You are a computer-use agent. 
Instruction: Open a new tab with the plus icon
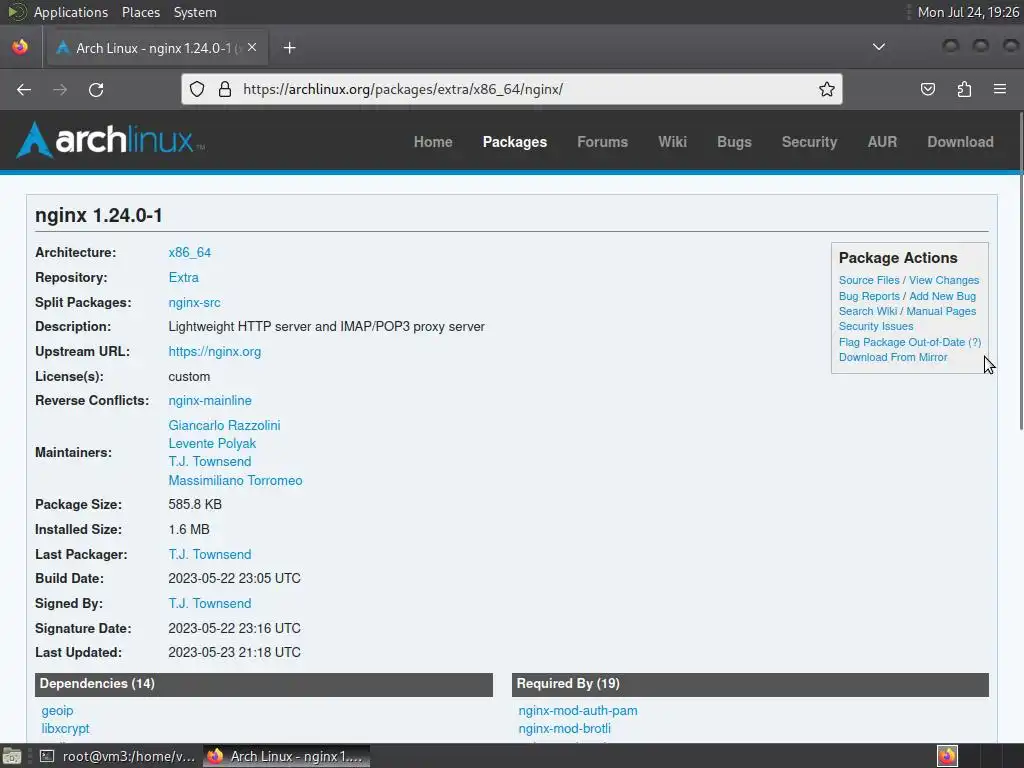coord(289,48)
